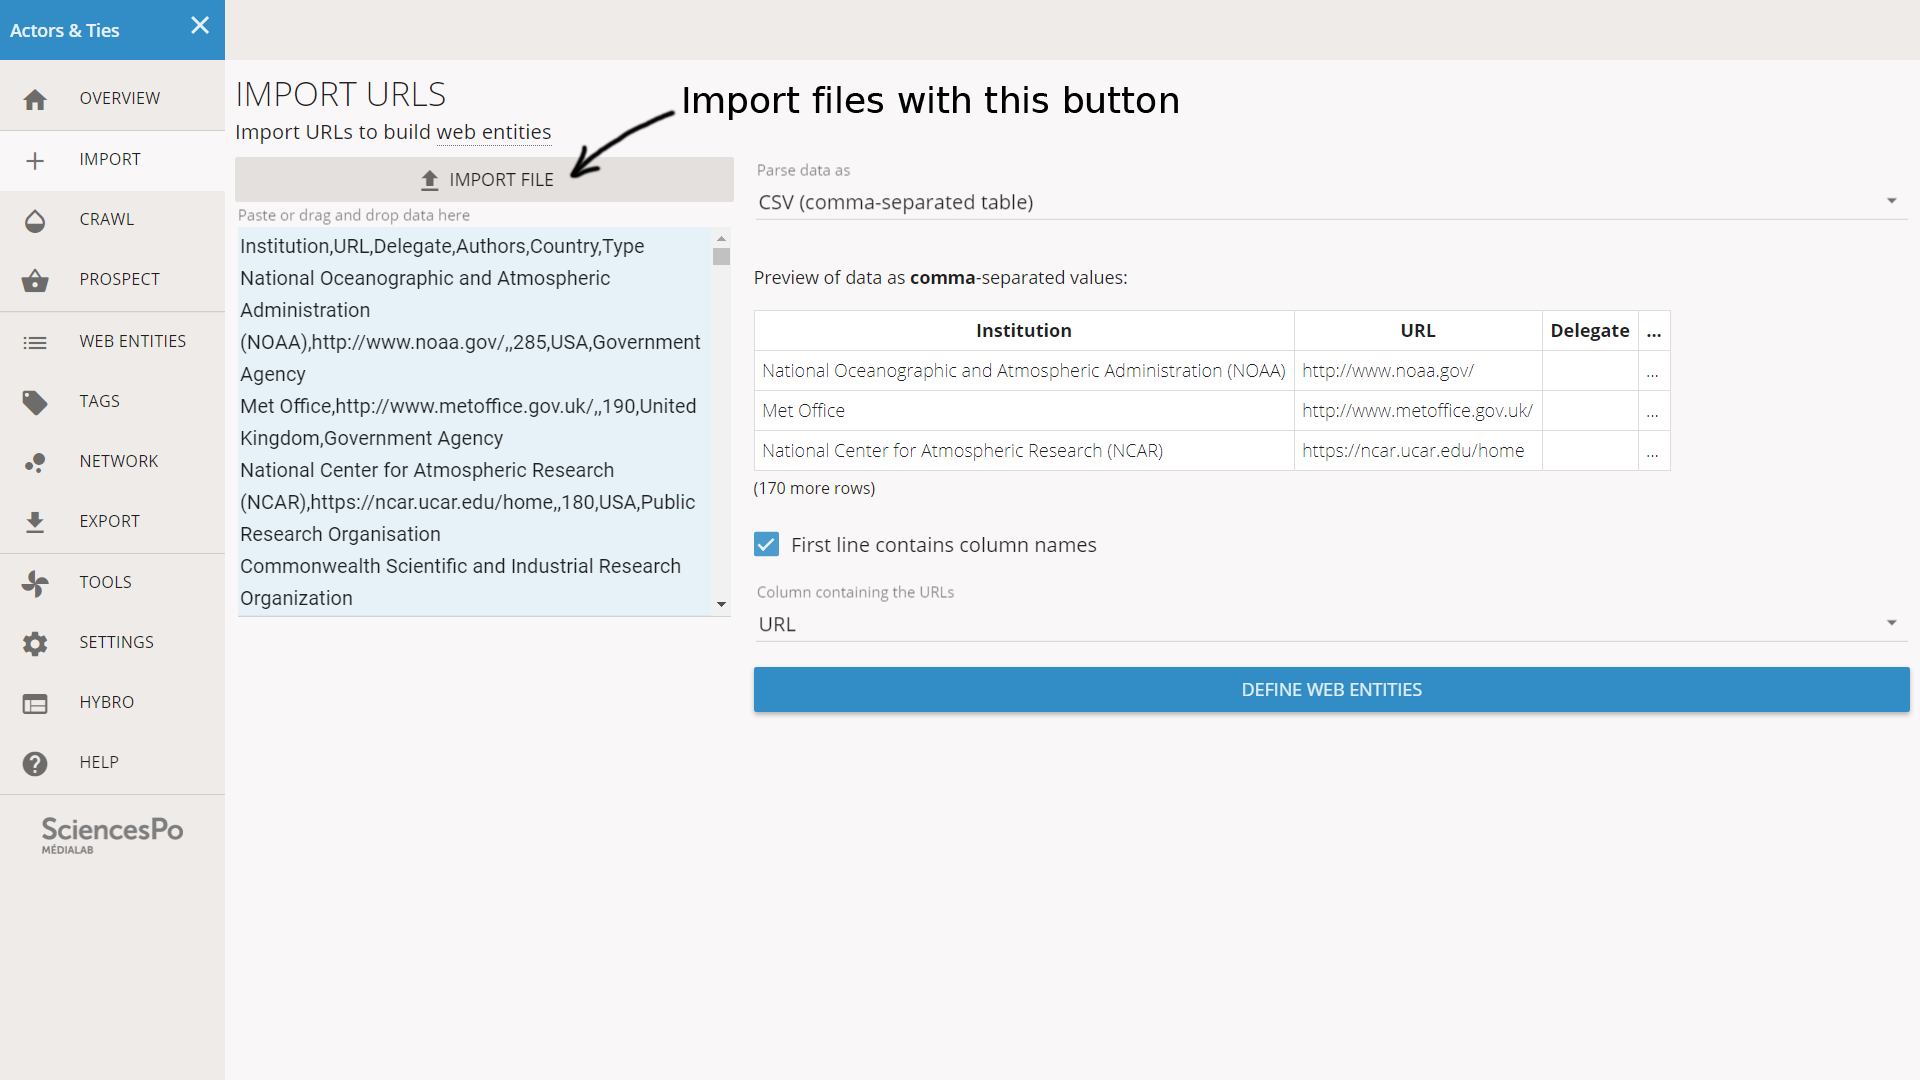Screen dimensions: 1920x1080
Task: Open the Hybro menu label
Action: coord(107,702)
